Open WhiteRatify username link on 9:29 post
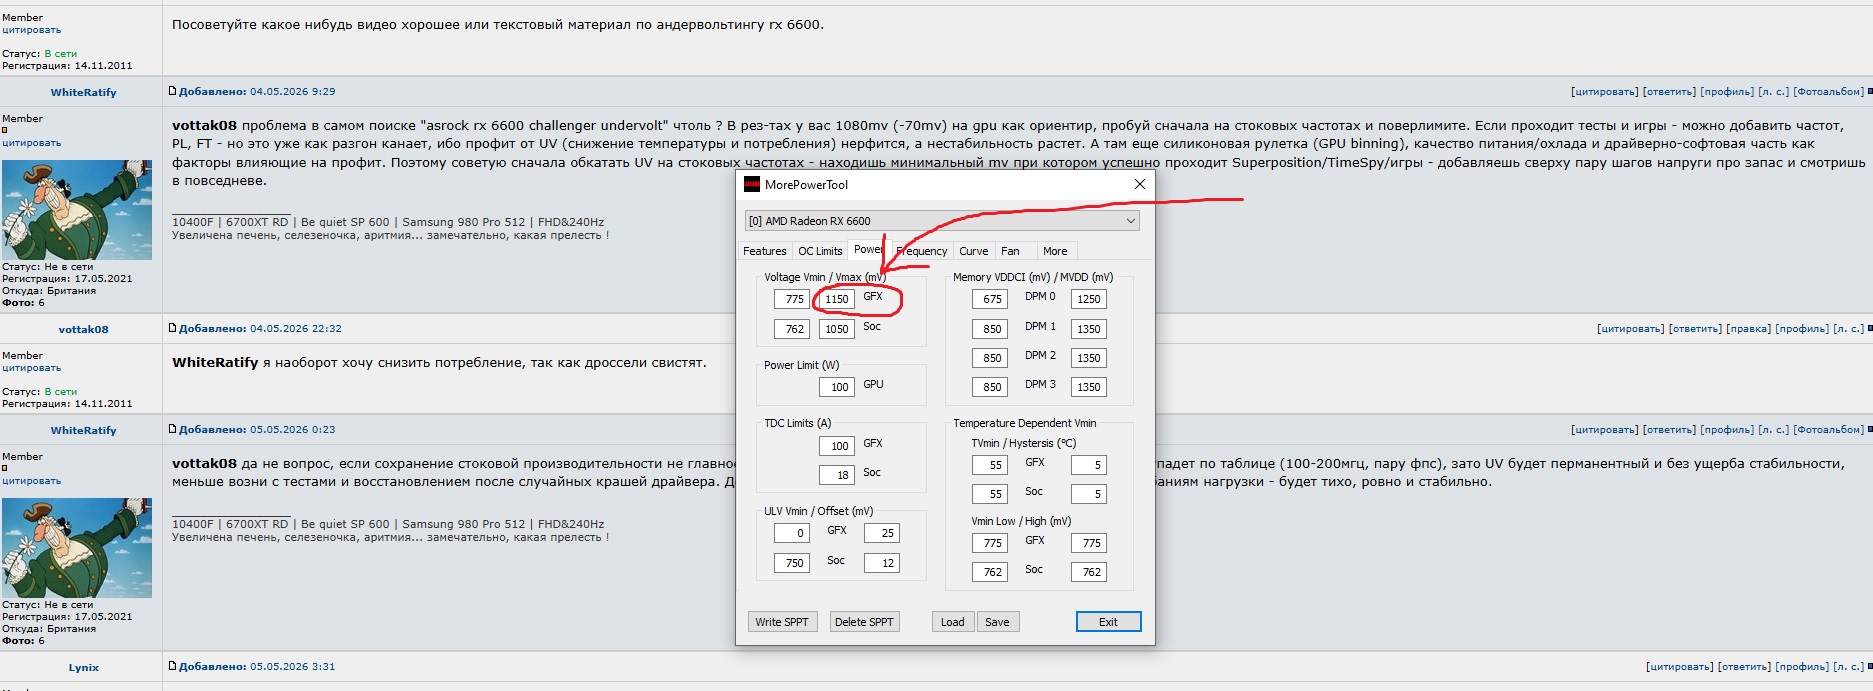The height and width of the screenshot is (691, 1873). point(84,92)
